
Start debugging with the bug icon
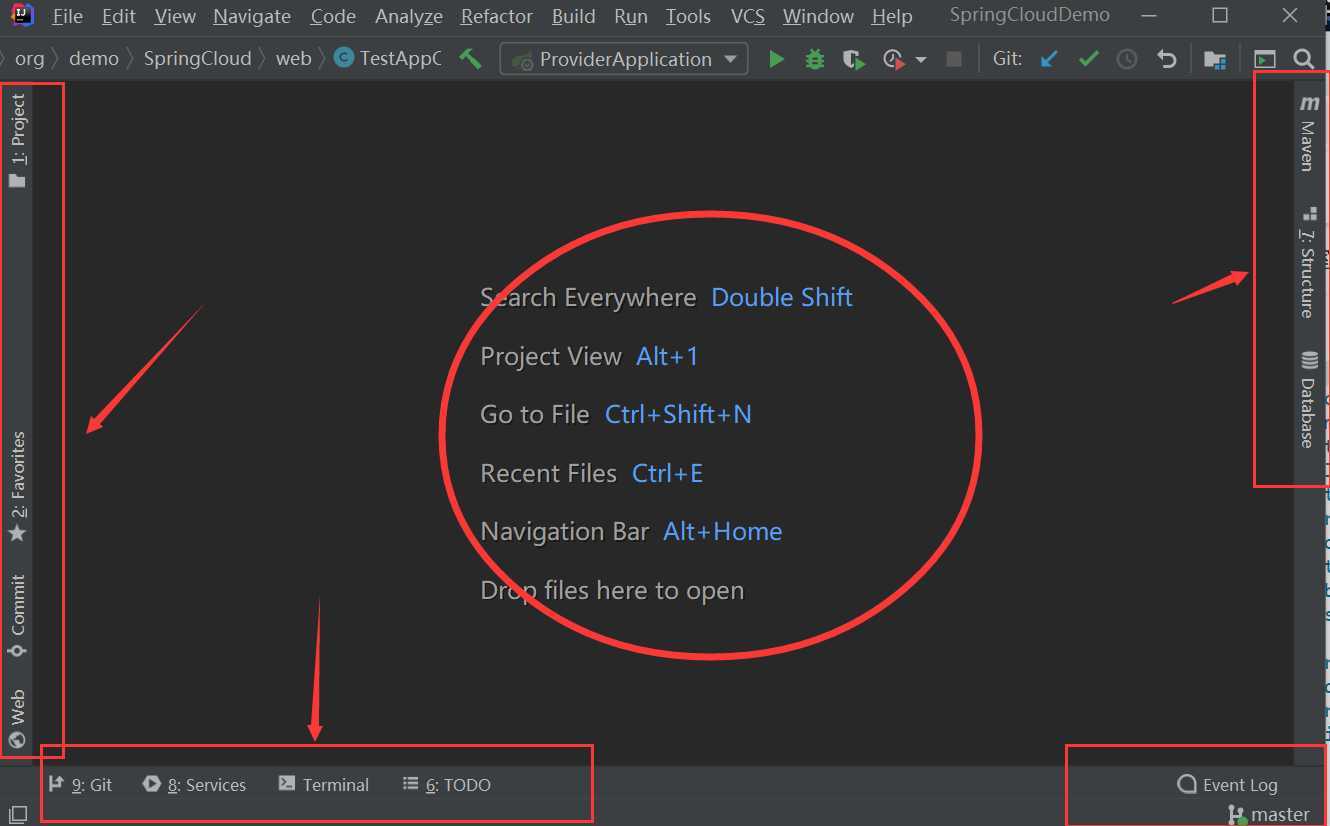click(x=815, y=59)
